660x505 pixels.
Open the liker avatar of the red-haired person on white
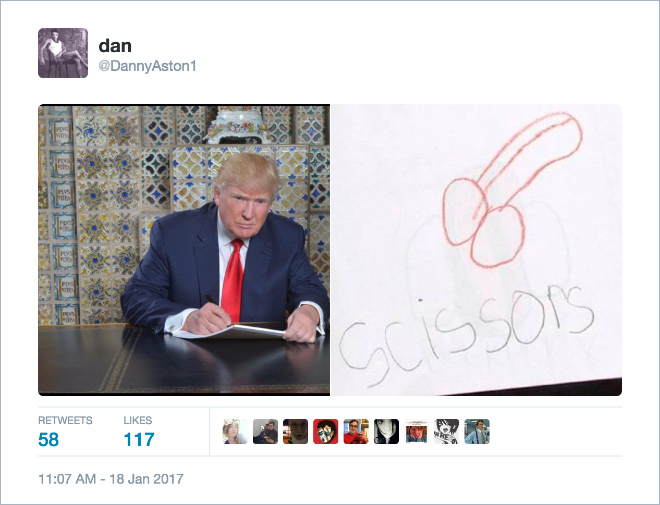tap(417, 431)
